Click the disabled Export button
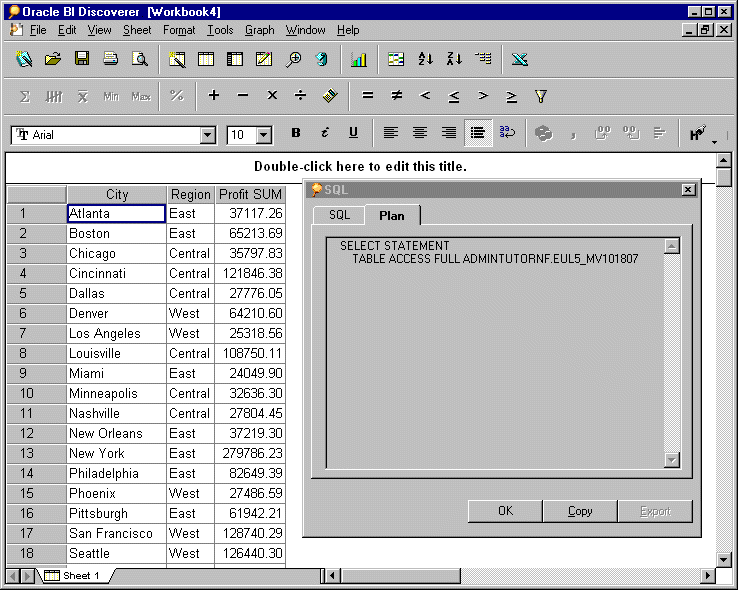Viewport: 738px width, 590px height. 655,511
